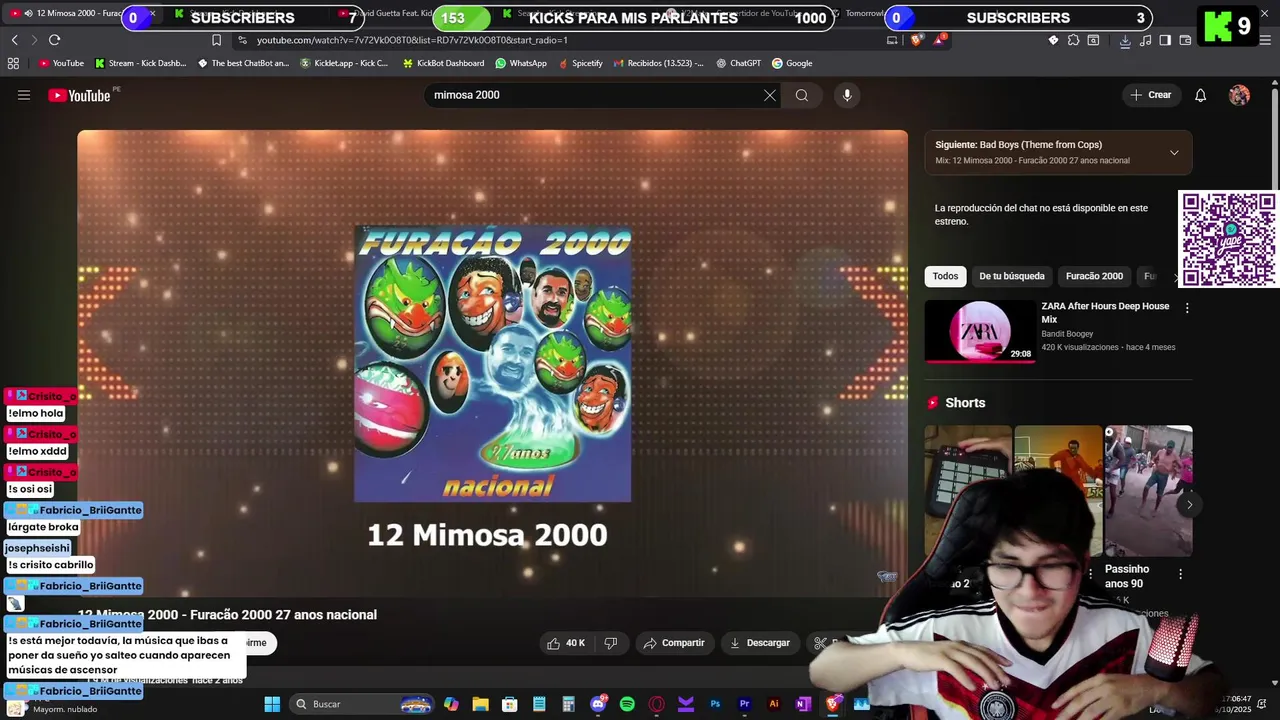Clear the 'mimosa 2000' search text
Viewport: 1280px width, 720px height.
tap(770, 95)
